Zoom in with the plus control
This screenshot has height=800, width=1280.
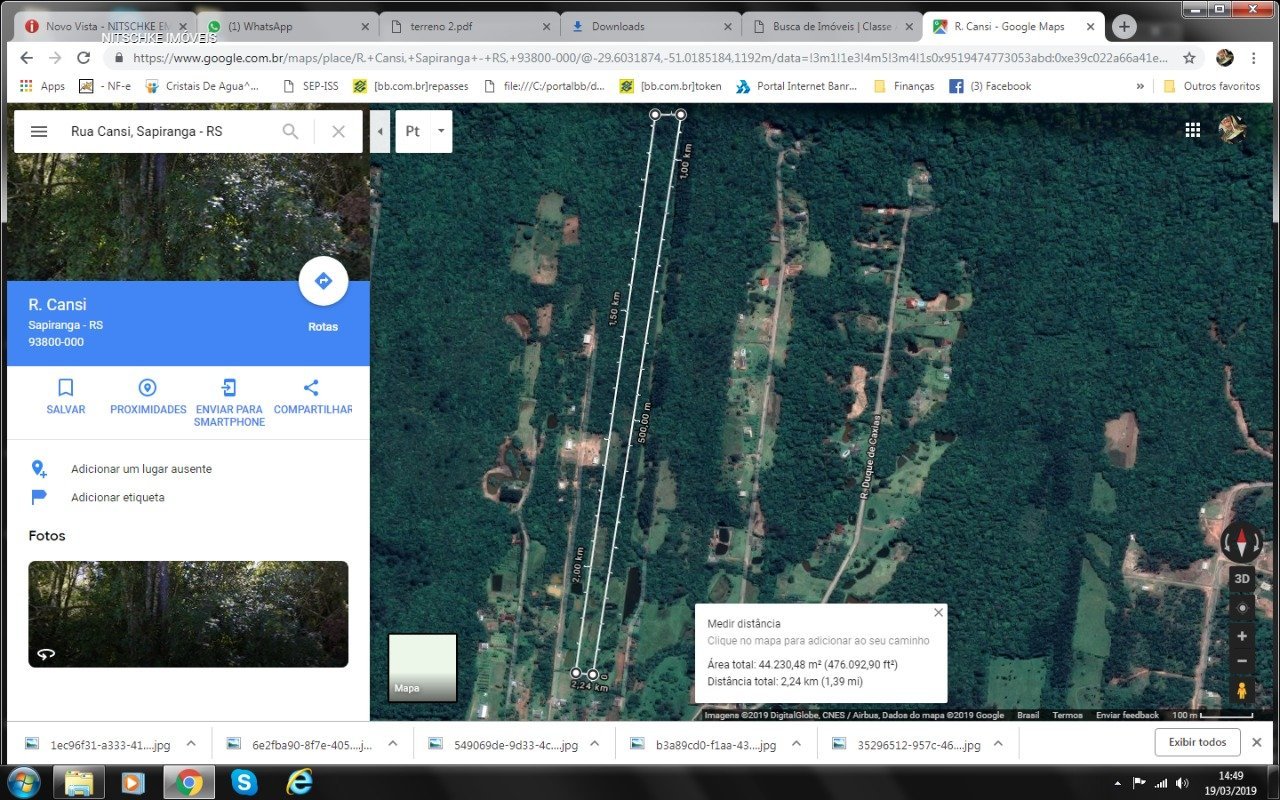click(1241, 636)
